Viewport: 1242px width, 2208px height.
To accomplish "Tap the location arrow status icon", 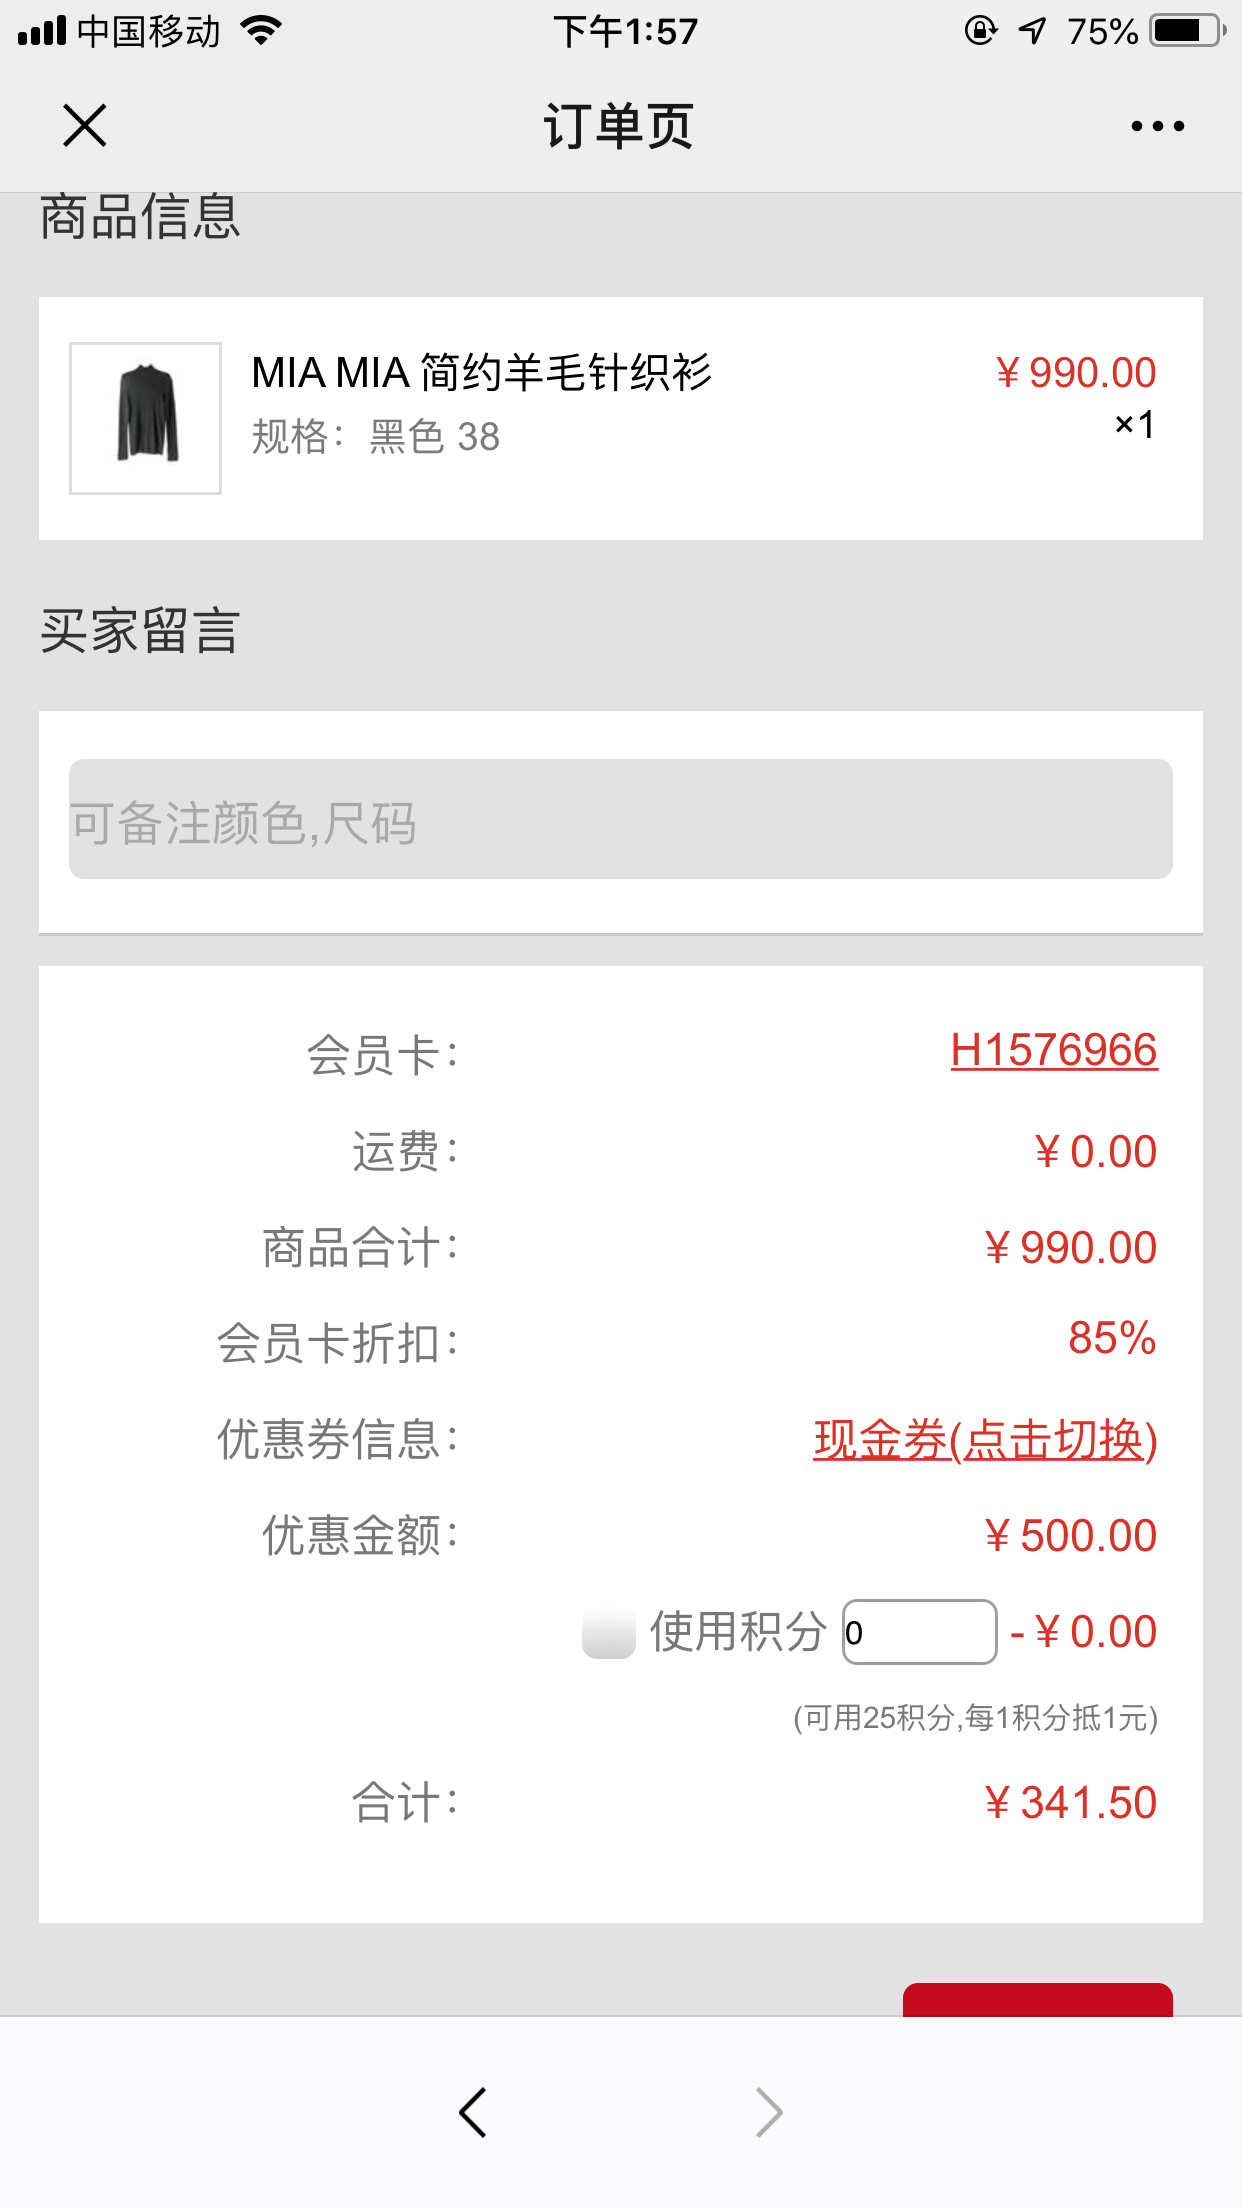I will click(1032, 31).
